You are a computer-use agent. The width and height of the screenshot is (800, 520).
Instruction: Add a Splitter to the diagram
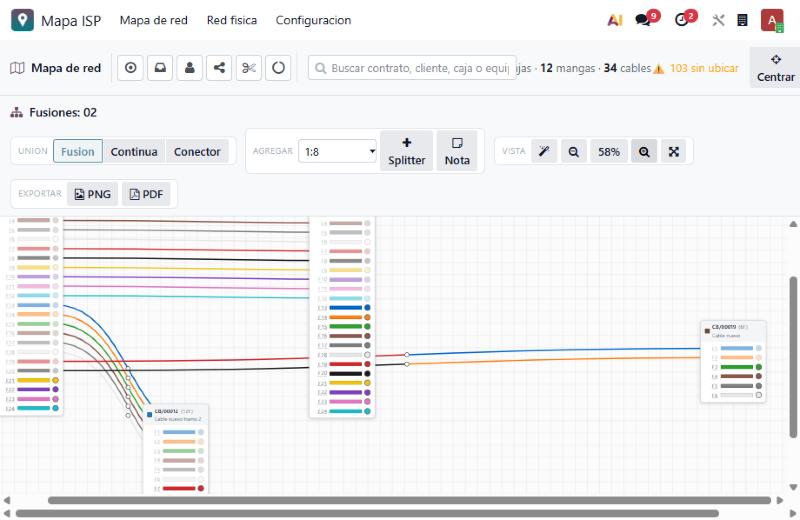[407, 151]
